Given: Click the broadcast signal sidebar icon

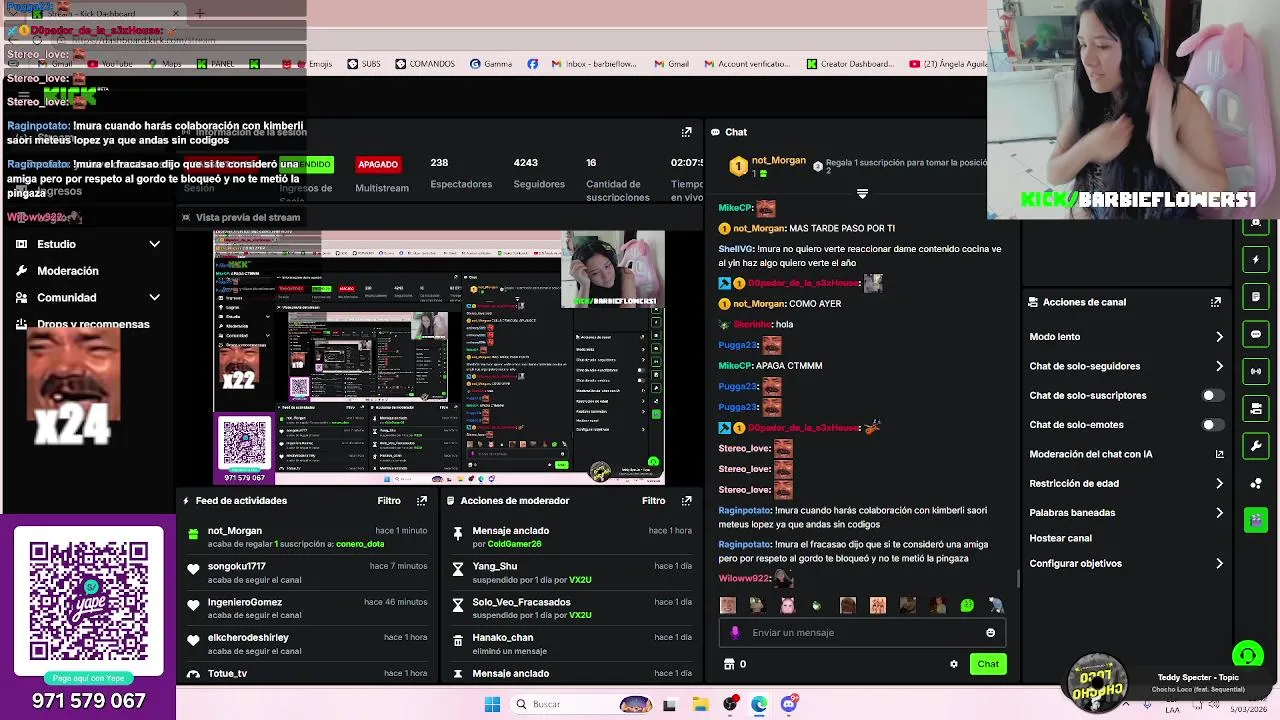Looking at the screenshot, I should [1256, 371].
